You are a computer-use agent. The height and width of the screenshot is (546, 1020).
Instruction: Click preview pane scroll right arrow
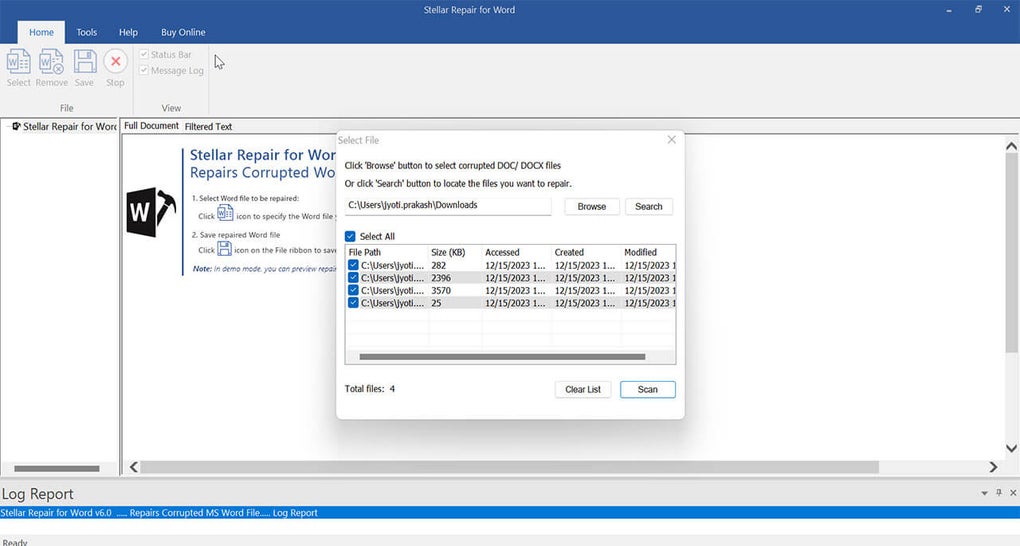993,467
